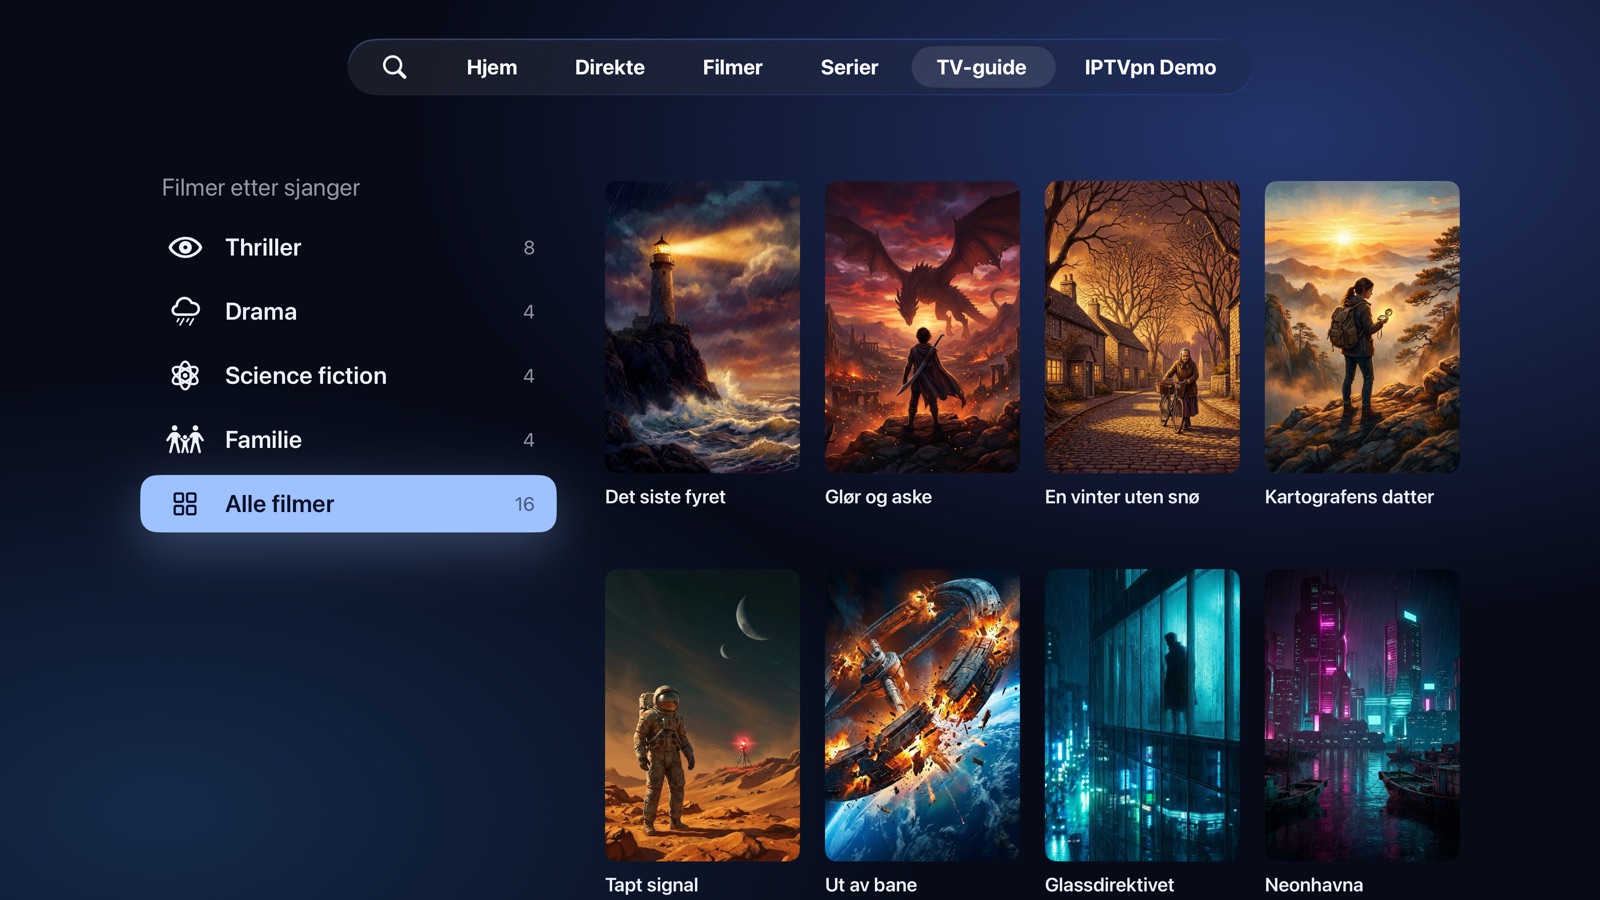Open the IPTVpn Demo menu item
The width and height of the screenshot is (1600, 900).
[x=1150, y=67]
